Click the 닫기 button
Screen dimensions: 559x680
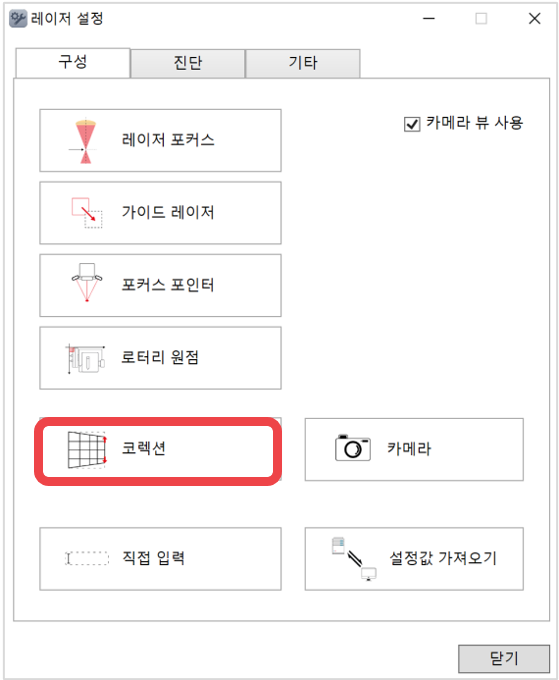504,659
